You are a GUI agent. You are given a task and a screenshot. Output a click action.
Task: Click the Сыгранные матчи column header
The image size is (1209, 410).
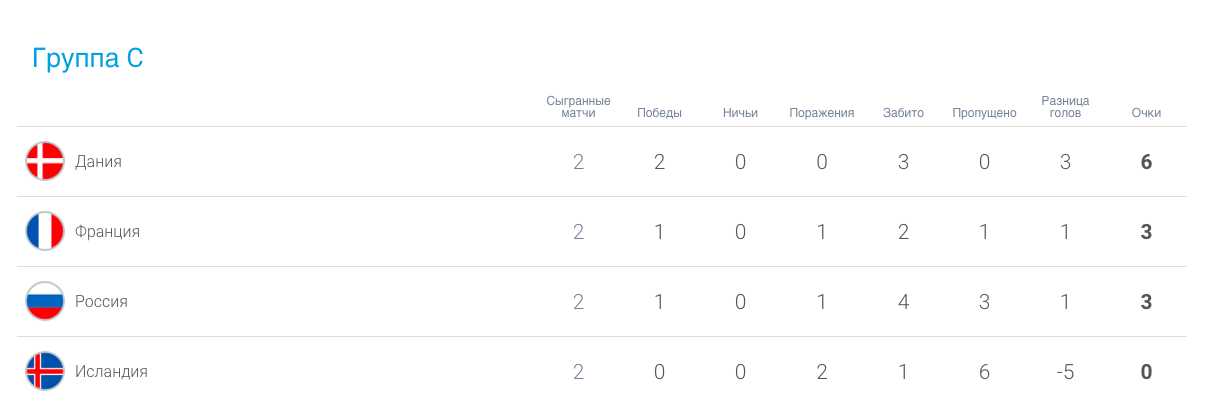tap(578, 107)
